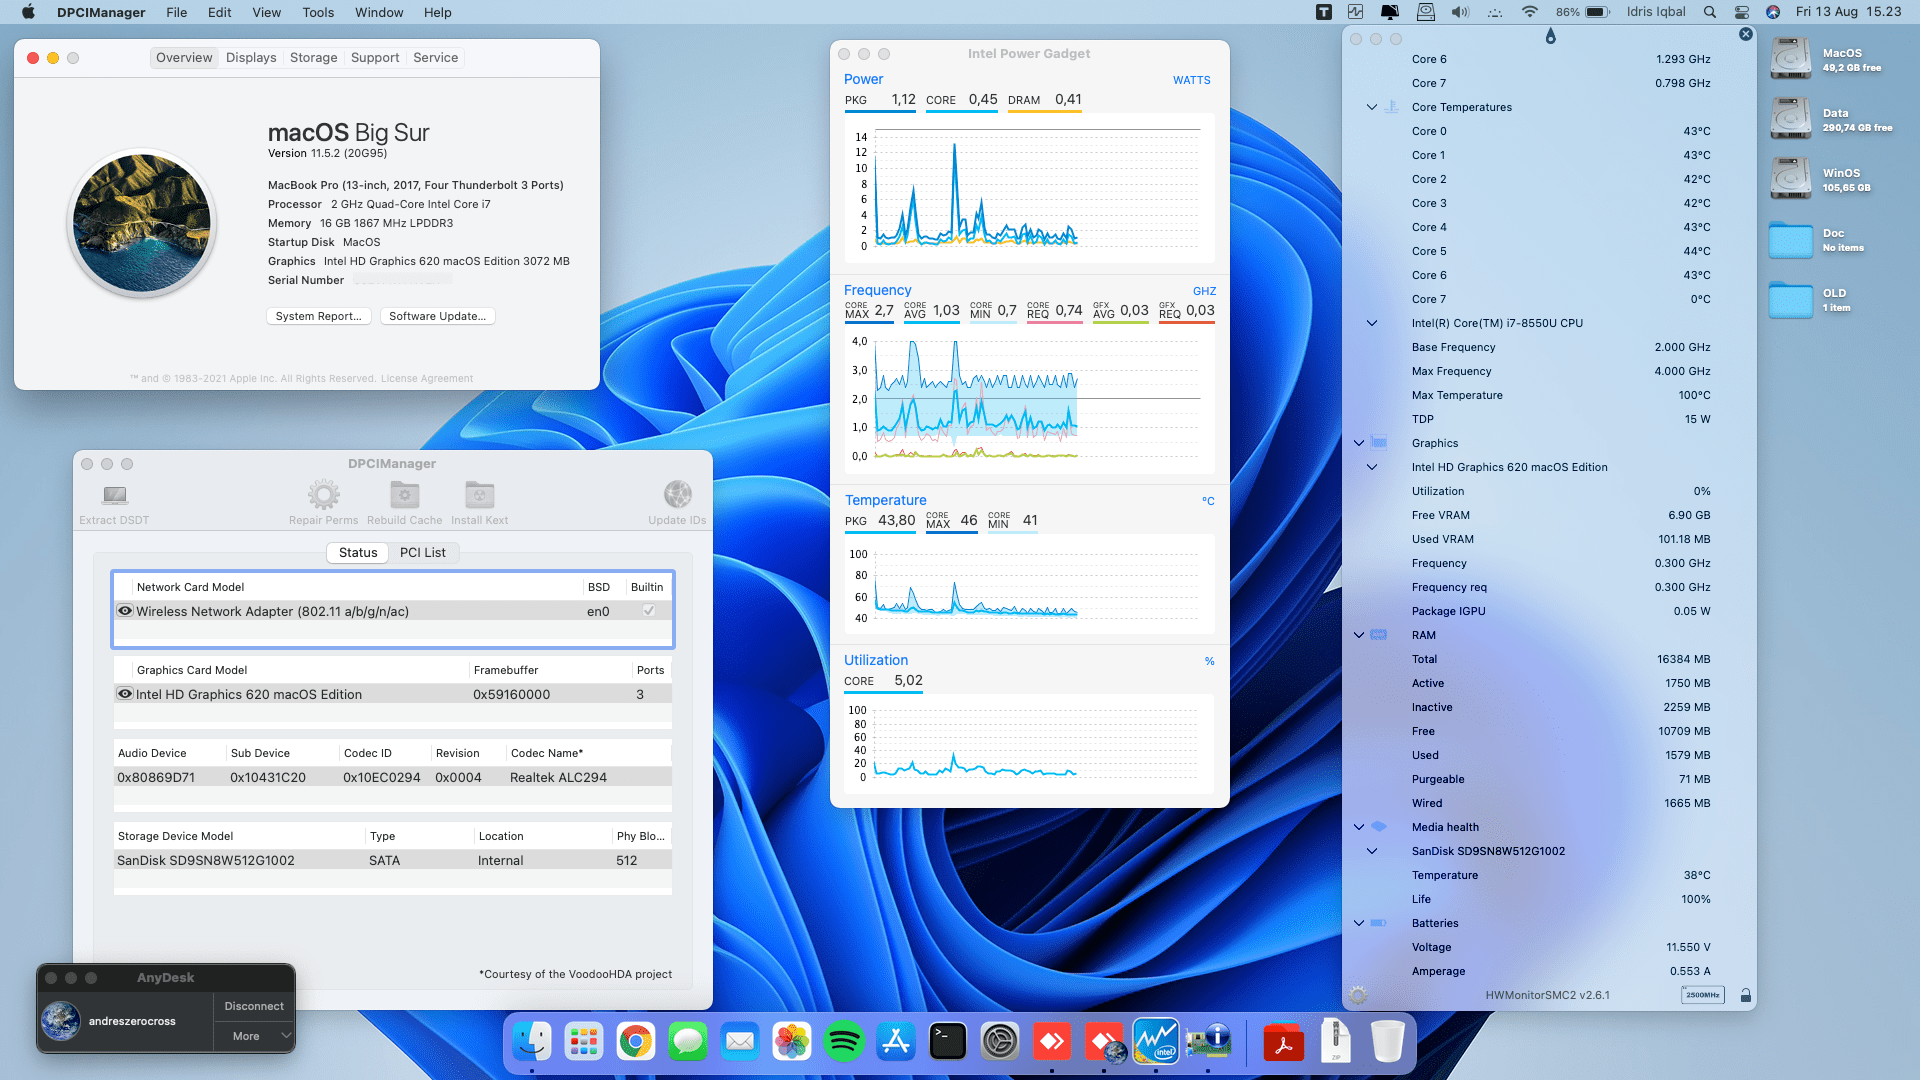Screen dimensions: 1920x1080
Task: Click the Power usage graph
Action: click(1030, 190)
